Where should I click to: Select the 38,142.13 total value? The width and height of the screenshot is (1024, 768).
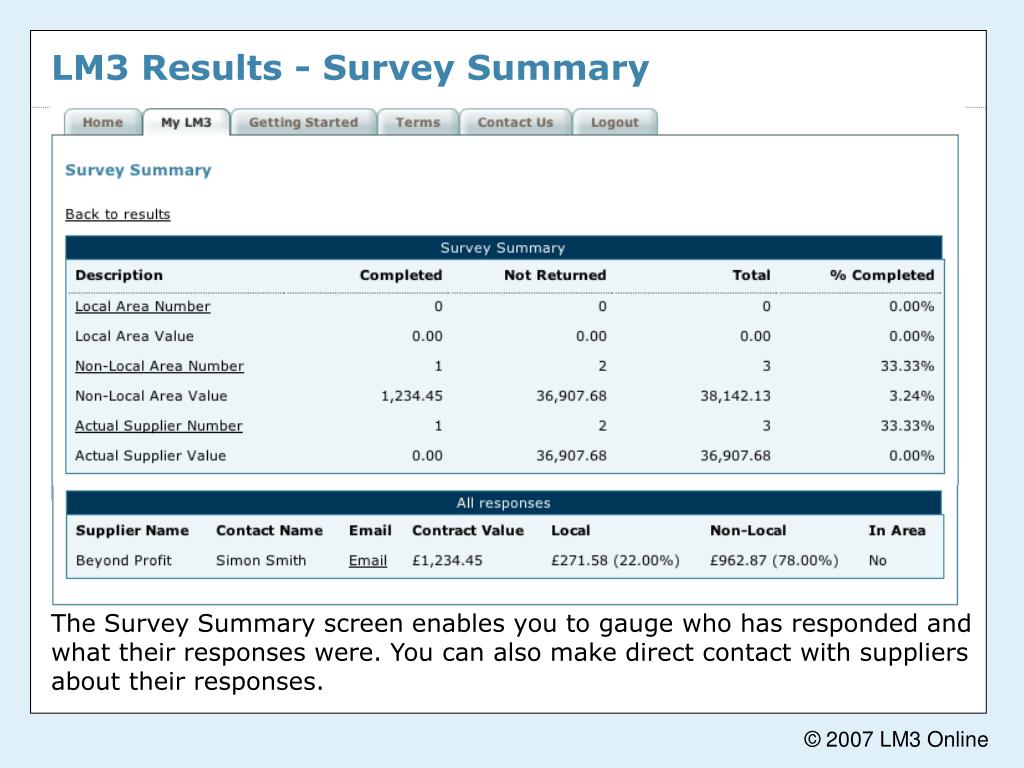point(735,396)
